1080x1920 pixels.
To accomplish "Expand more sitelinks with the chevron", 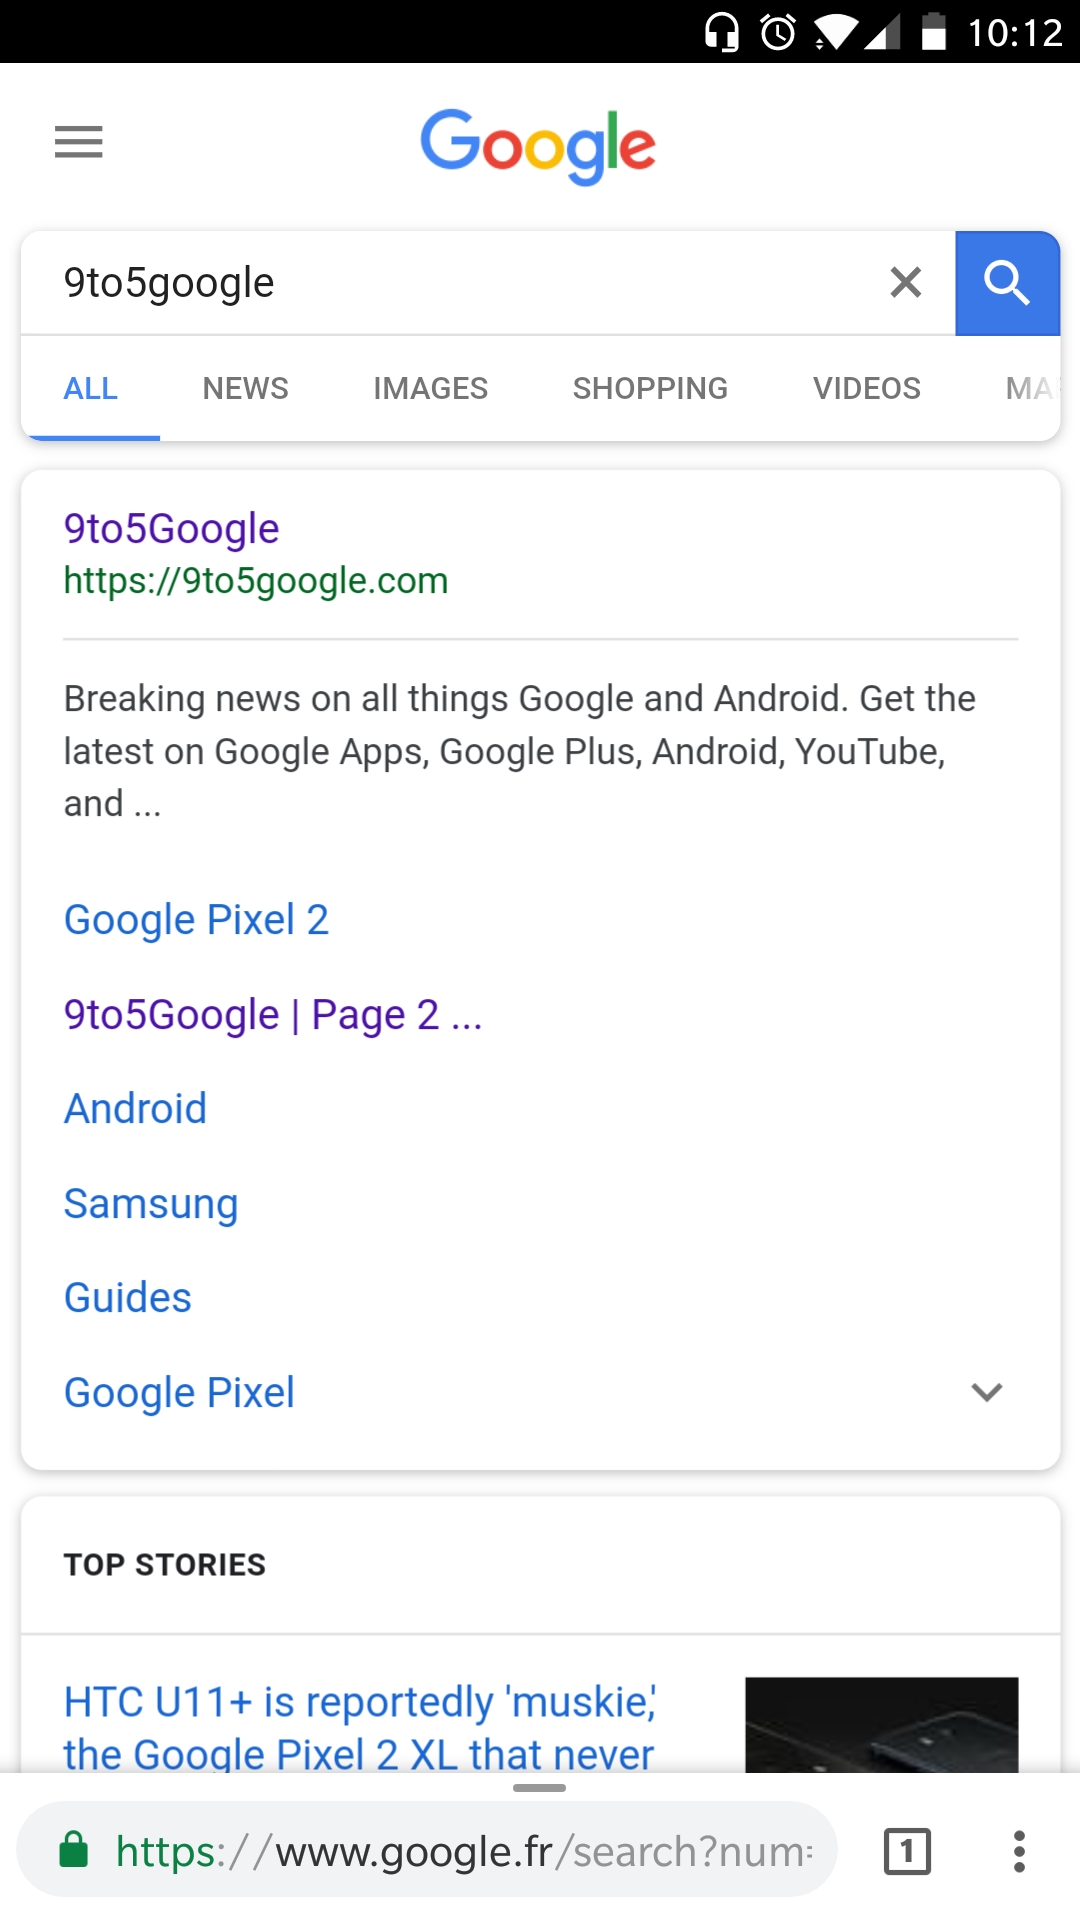I will pyautogui.click(x=986, y=1392).
